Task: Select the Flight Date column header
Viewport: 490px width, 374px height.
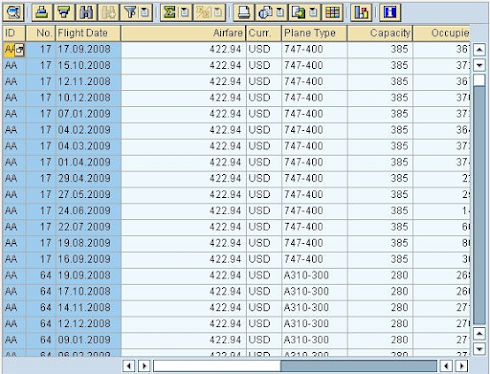Action: tap(88, 33)
